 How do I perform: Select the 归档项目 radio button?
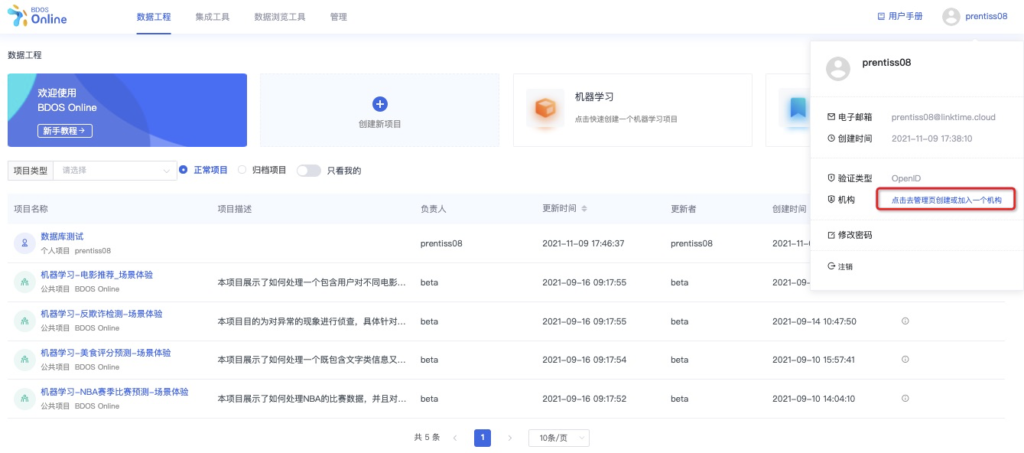[242, 170]
